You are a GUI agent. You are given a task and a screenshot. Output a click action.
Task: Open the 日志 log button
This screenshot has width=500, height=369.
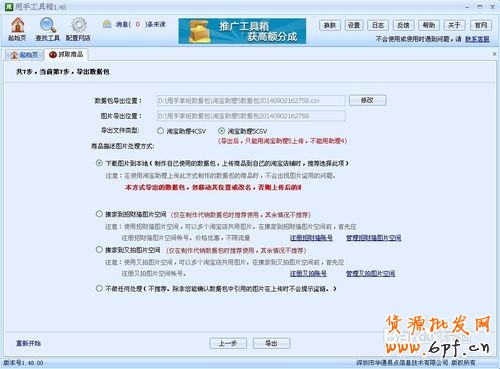point(378,25)
